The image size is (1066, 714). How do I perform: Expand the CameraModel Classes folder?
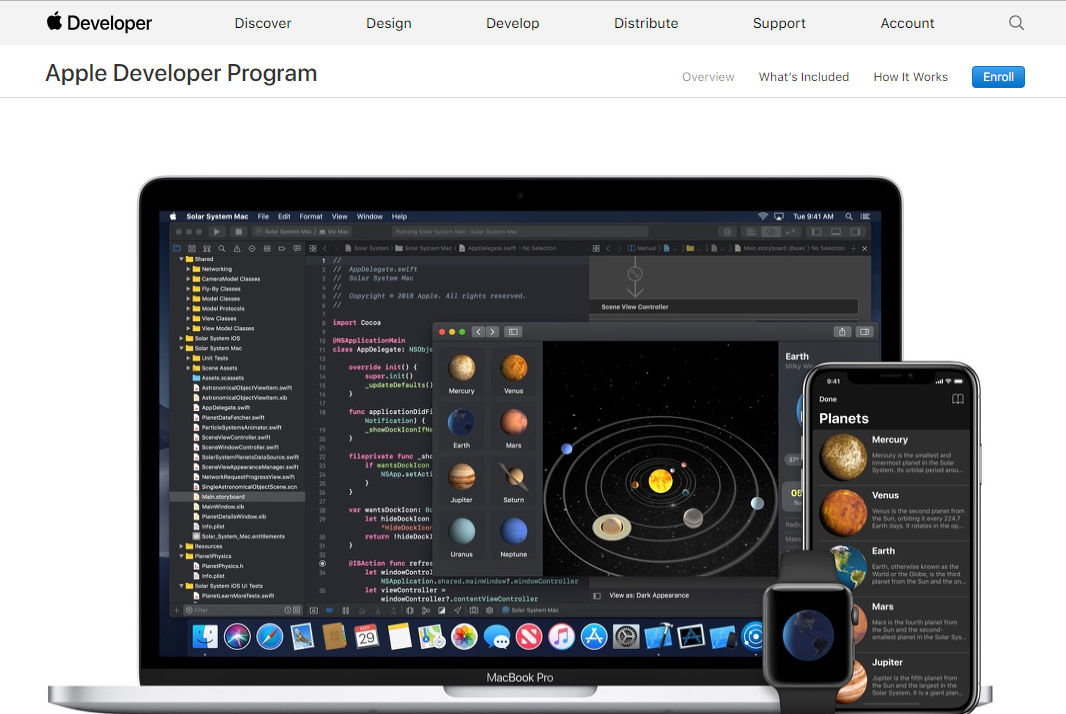pyautogui.click(x=188, y=279)
